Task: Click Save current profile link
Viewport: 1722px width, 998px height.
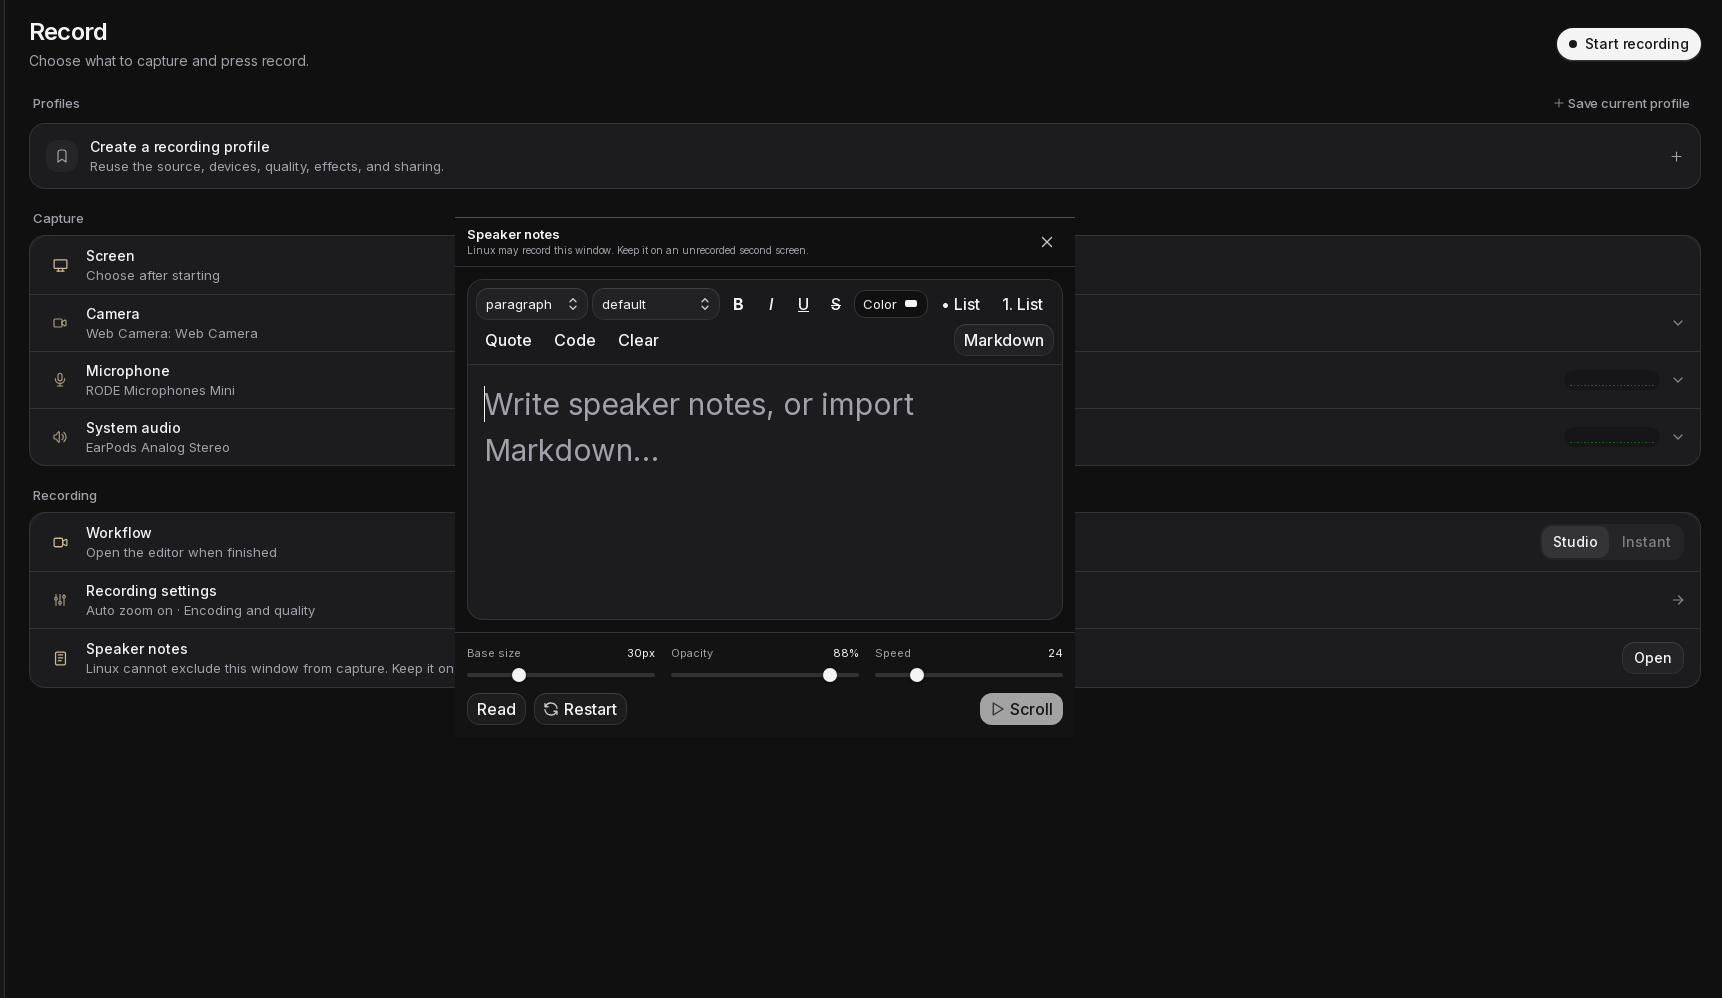Action: point(1621,103)
